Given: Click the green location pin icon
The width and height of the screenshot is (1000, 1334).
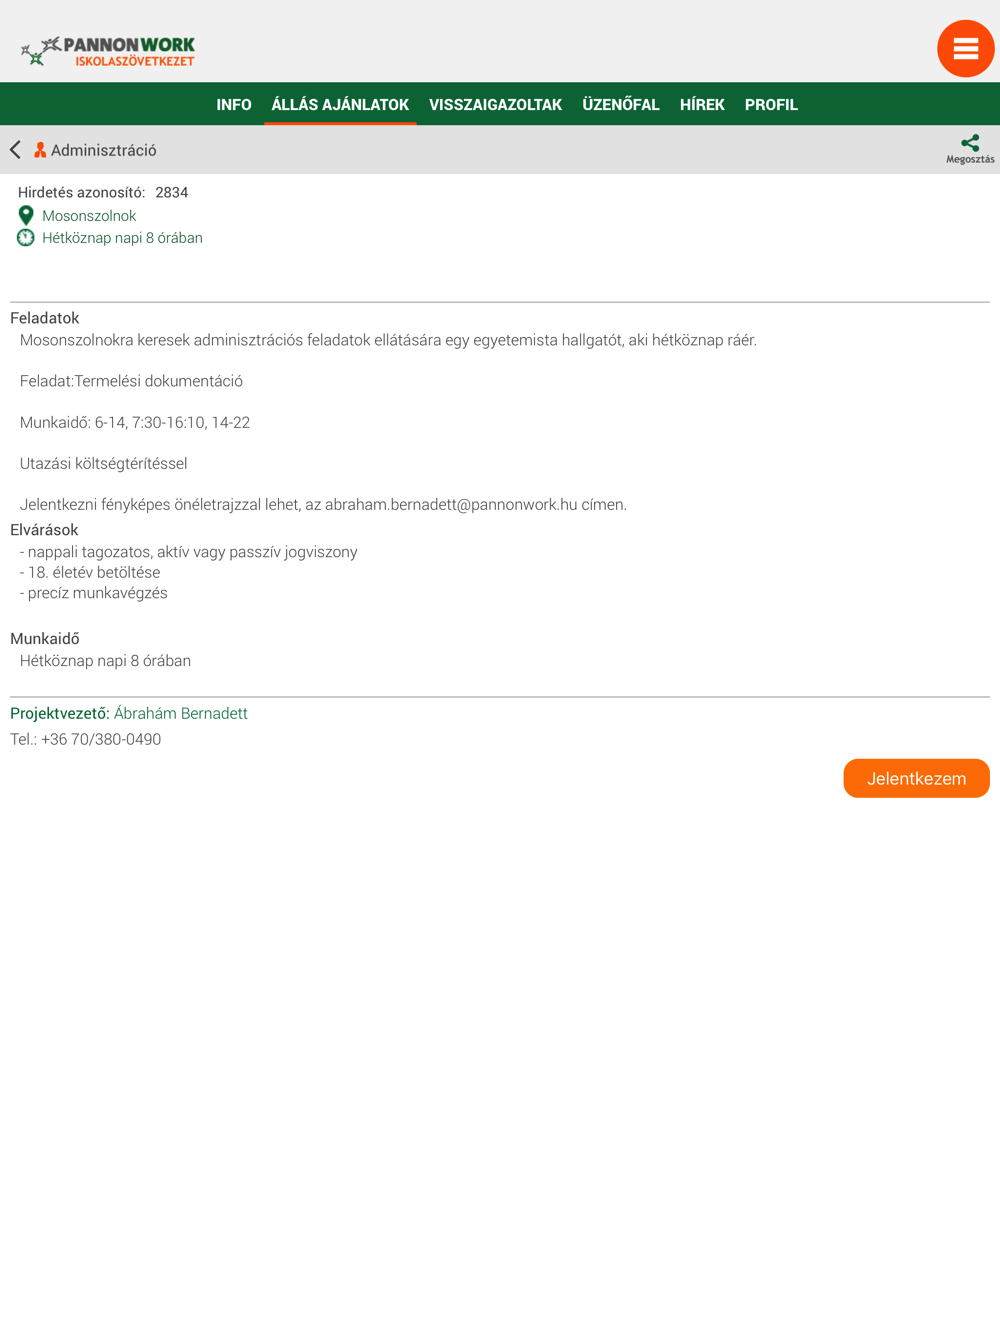Looking at the screenshot, I should click(26, 215).
